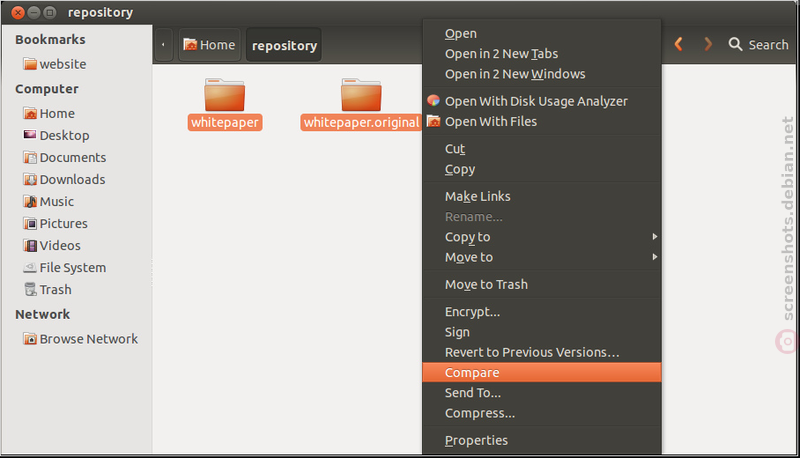Click the Disk Usage Analyzer icon in the context menu
Viewport: 800px width, 458px height.
[x=434, y=100]
